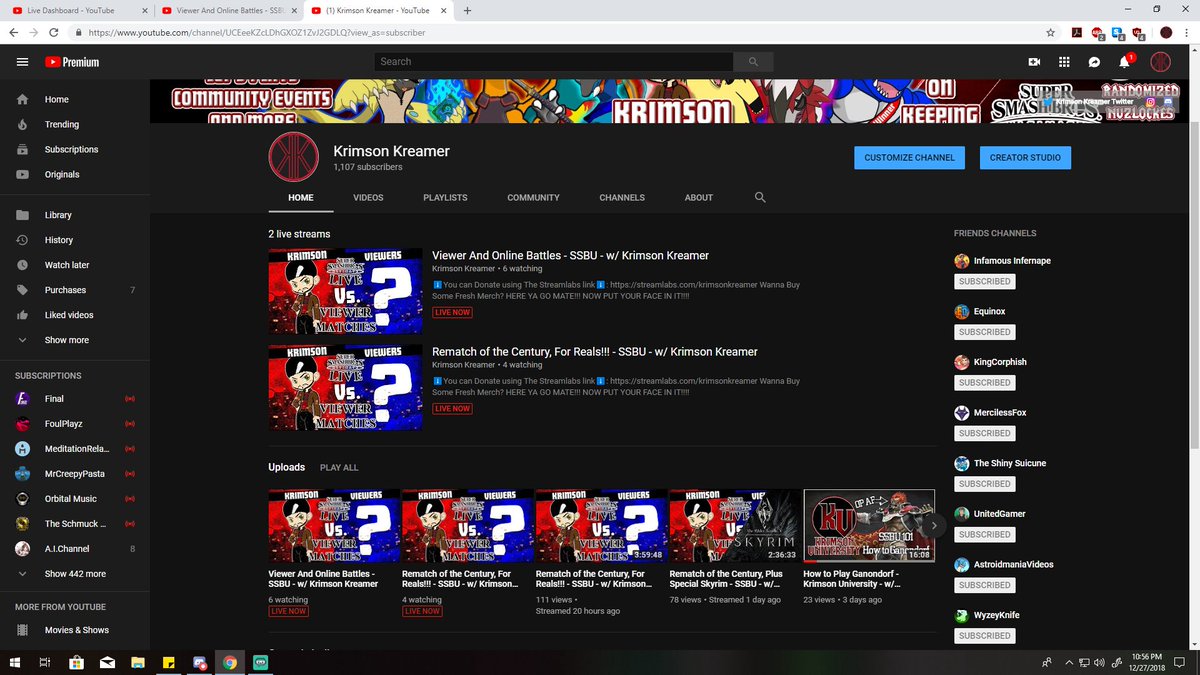The image size is (1200, 675).
Task: Switch to the About channel tab
Action: 699,198
